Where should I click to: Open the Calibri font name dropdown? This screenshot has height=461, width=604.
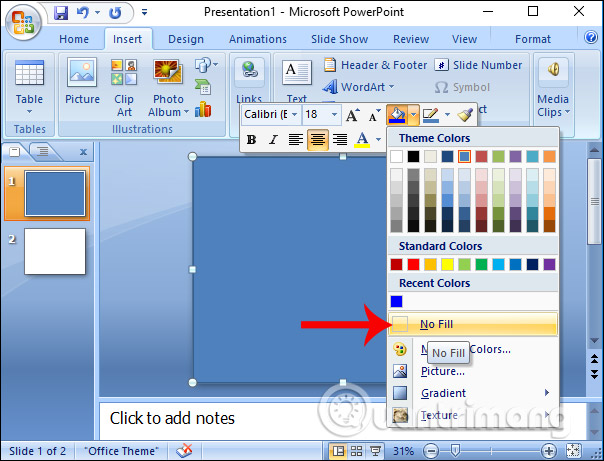[x=294, y=114]
